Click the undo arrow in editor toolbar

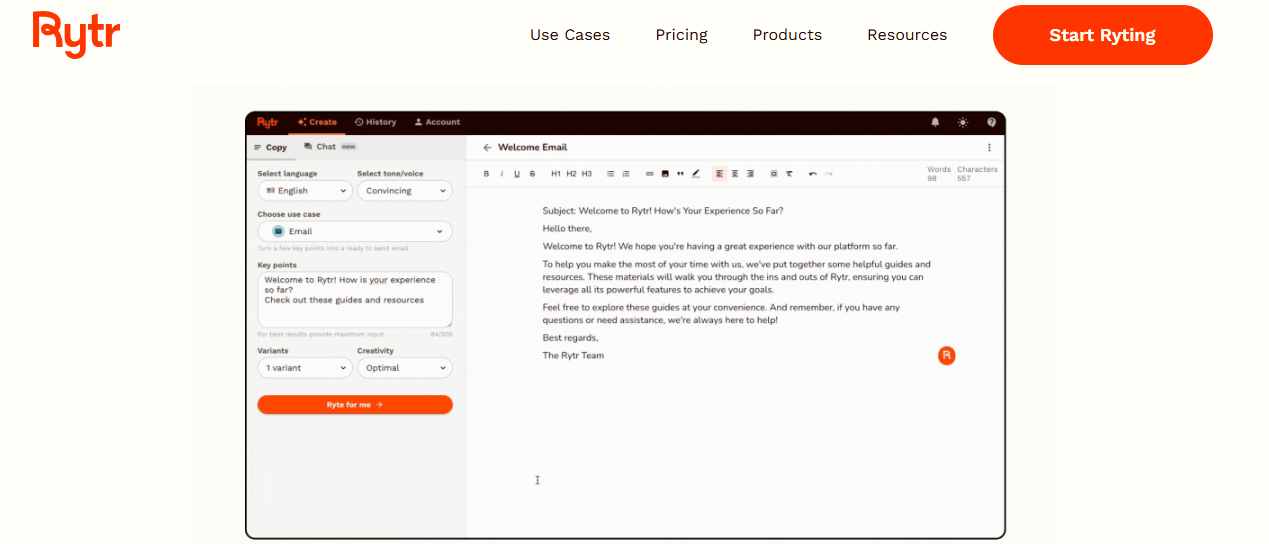click(x=813, y=174)
